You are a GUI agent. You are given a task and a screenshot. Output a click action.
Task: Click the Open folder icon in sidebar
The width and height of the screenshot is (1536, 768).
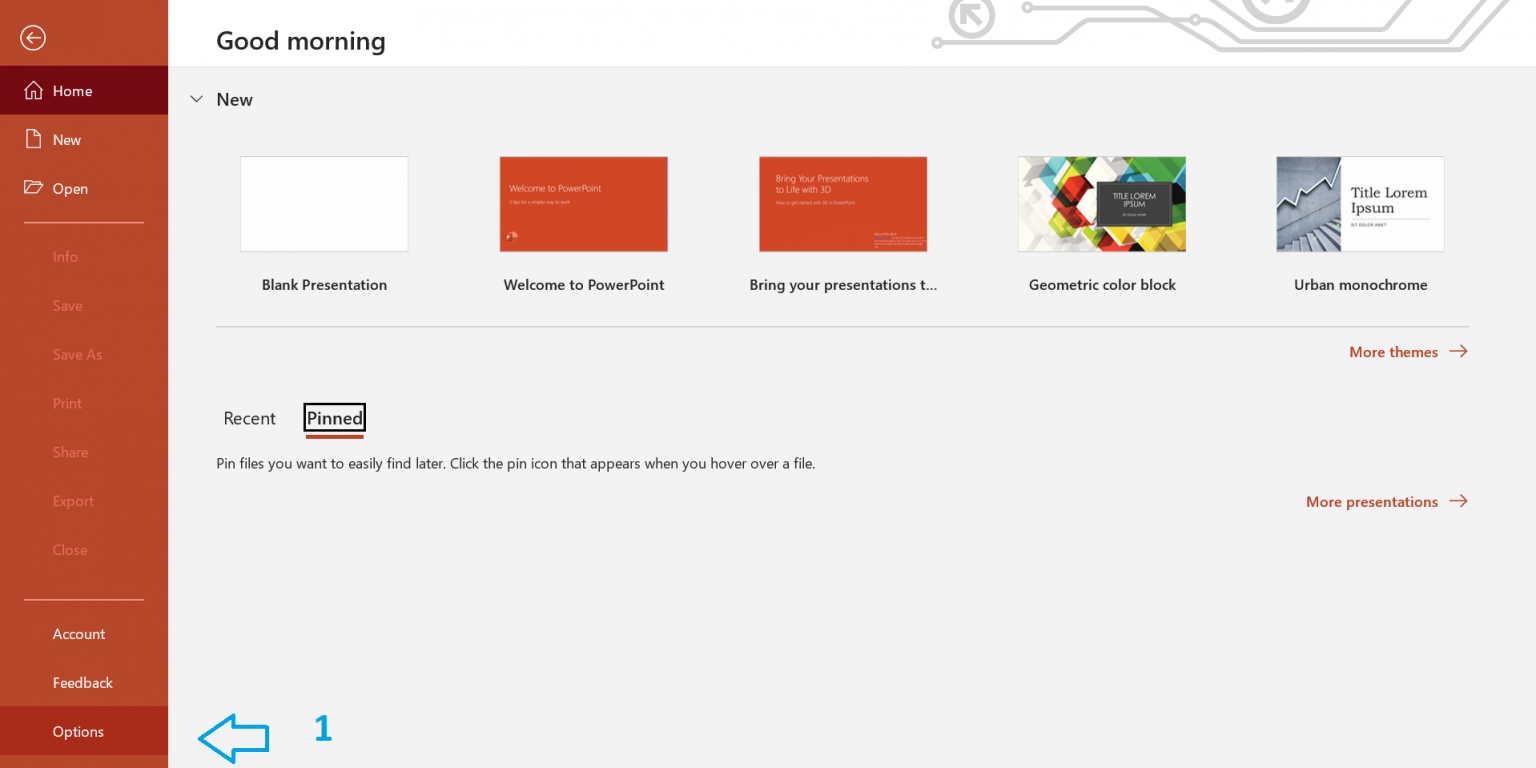[33, 188]
